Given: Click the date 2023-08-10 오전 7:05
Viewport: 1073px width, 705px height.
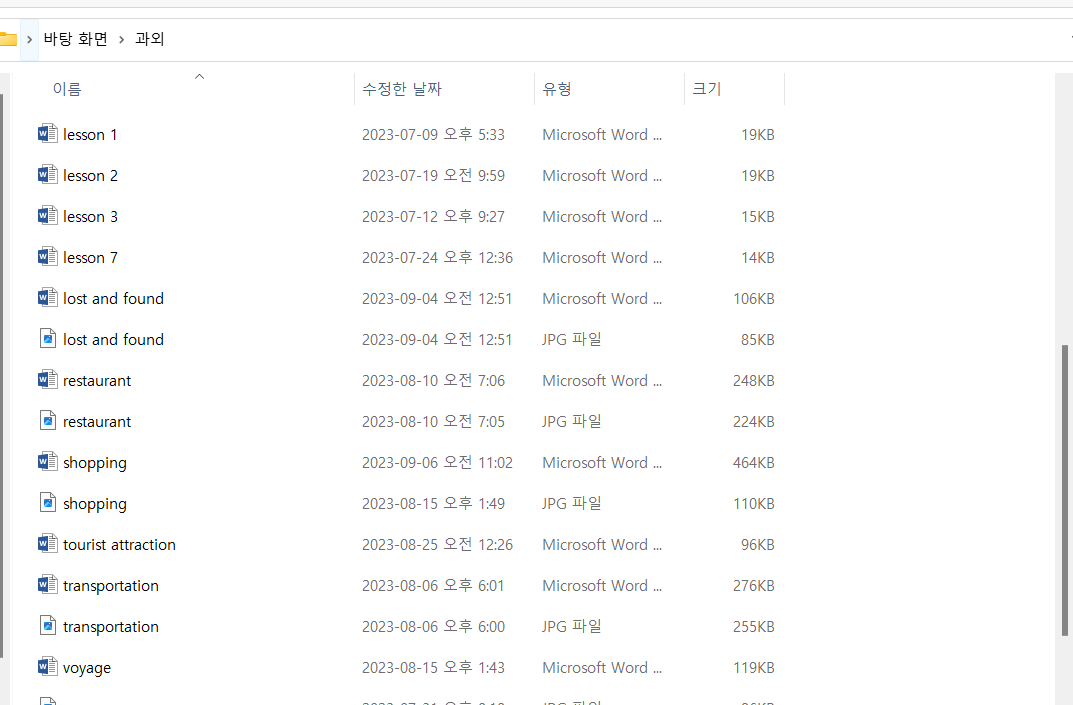Looking at the screenshot, I should (x=433, y=422).
